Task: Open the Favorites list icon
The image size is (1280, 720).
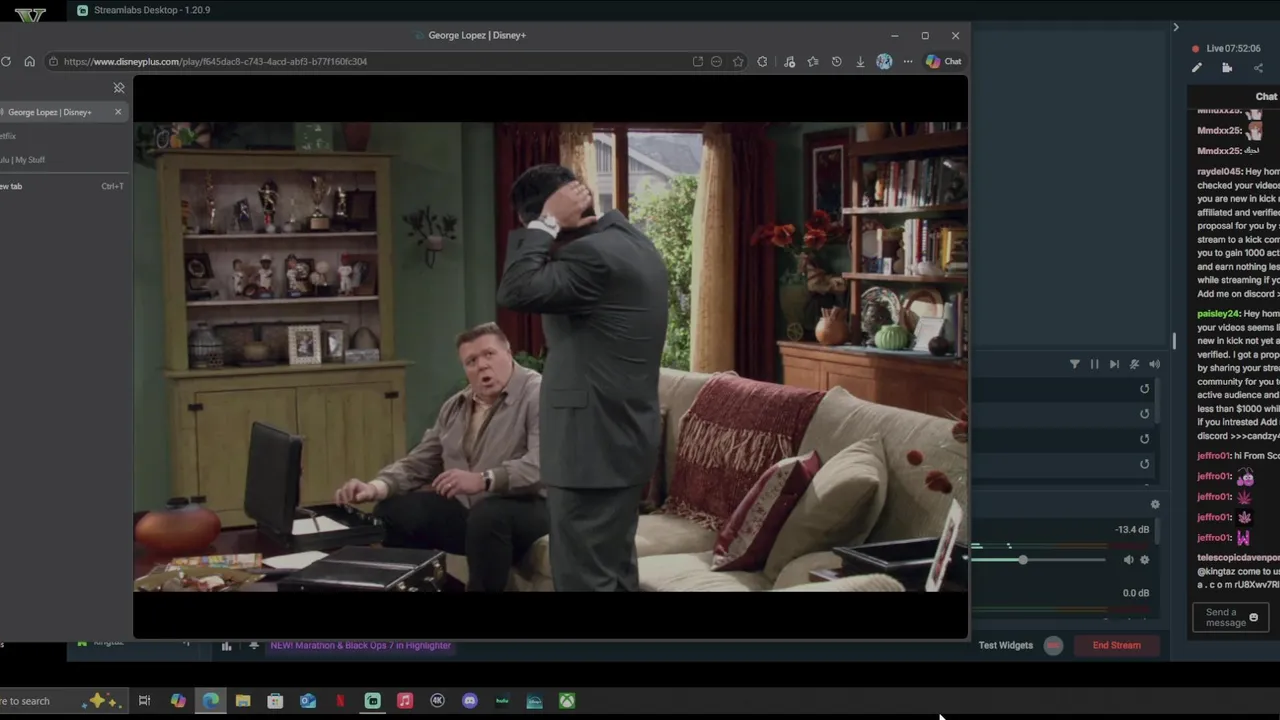Action: (x=813, y=61)
